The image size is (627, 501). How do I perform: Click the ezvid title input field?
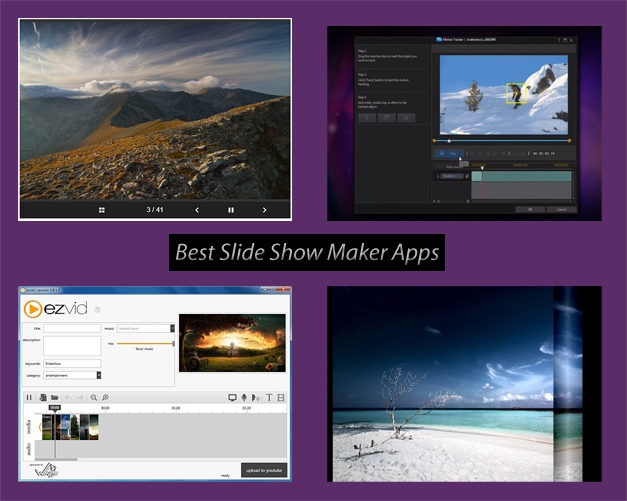click(x=72, y=327)
